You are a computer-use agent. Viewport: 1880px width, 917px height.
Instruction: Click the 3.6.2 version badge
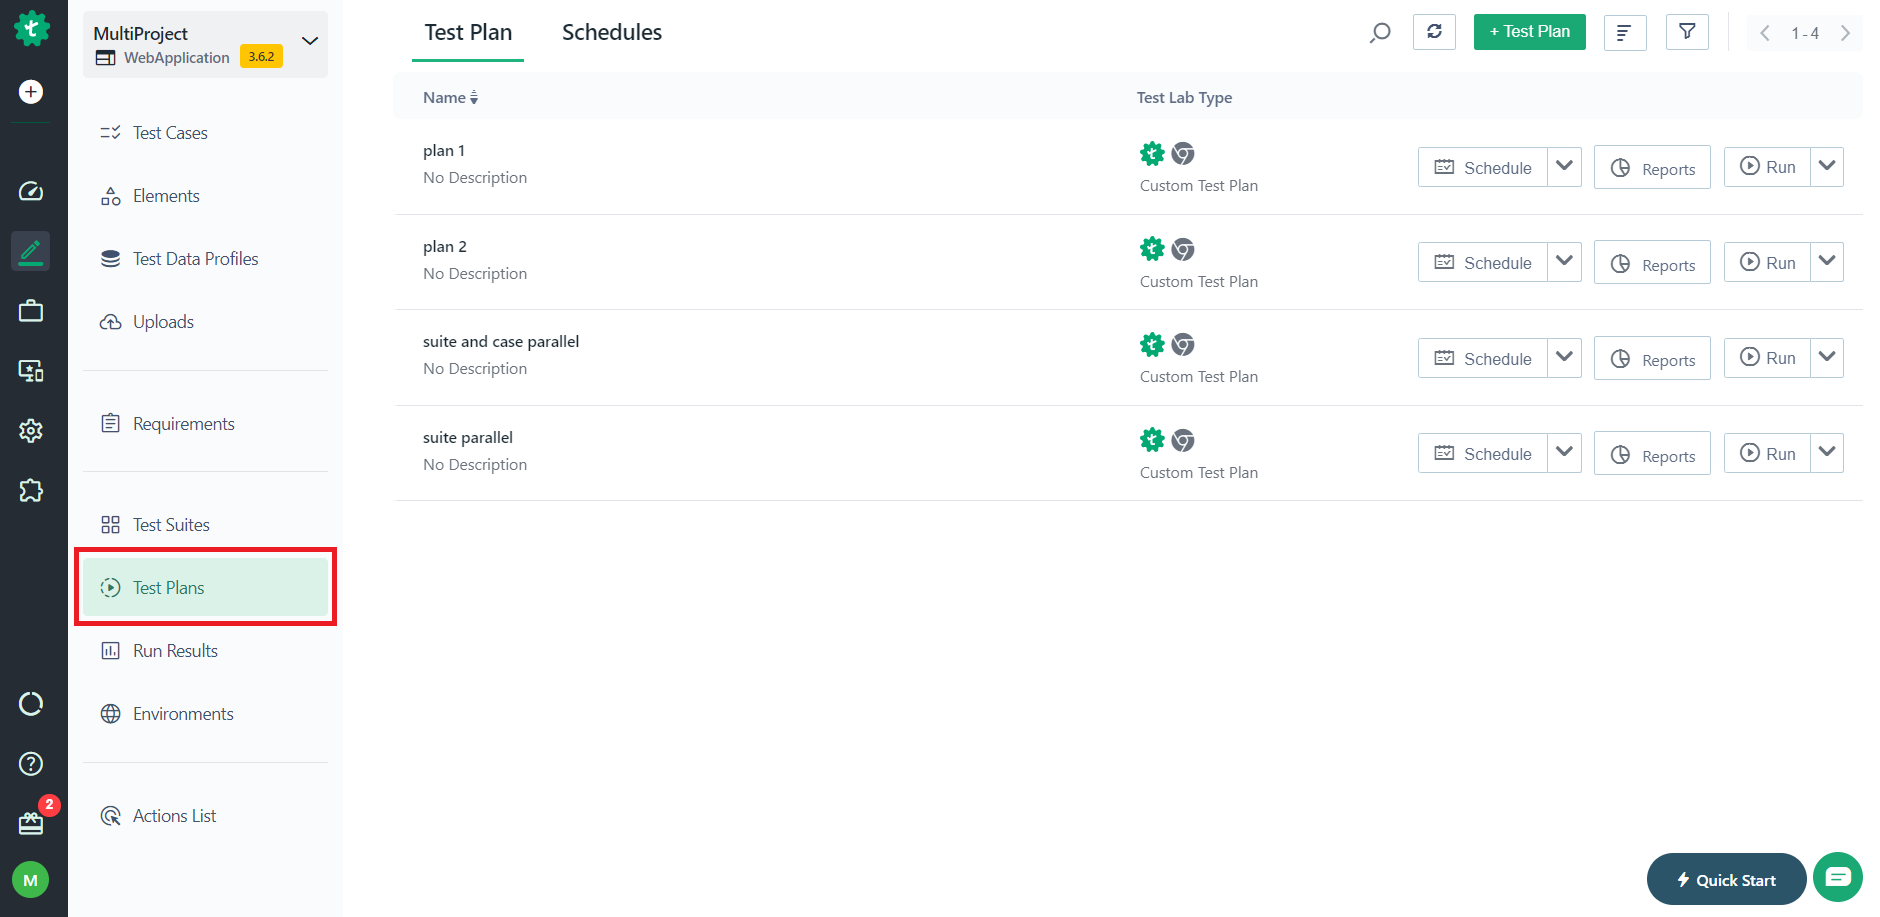[x=261, y=57]
